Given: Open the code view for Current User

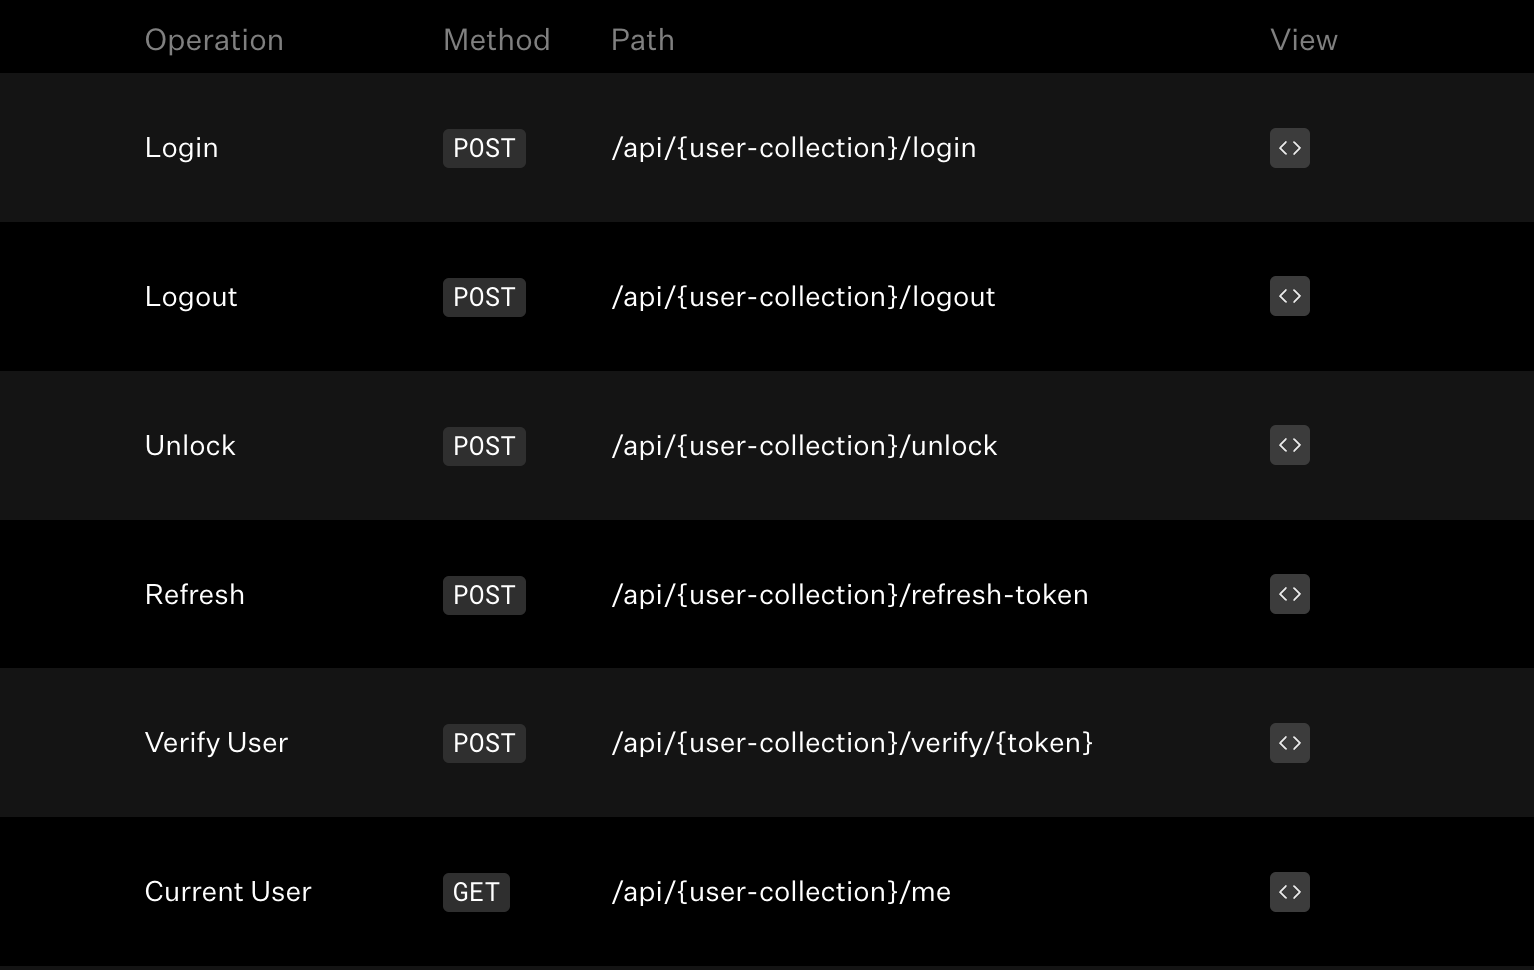Looking at the screenshot, I should (1289, 891).
